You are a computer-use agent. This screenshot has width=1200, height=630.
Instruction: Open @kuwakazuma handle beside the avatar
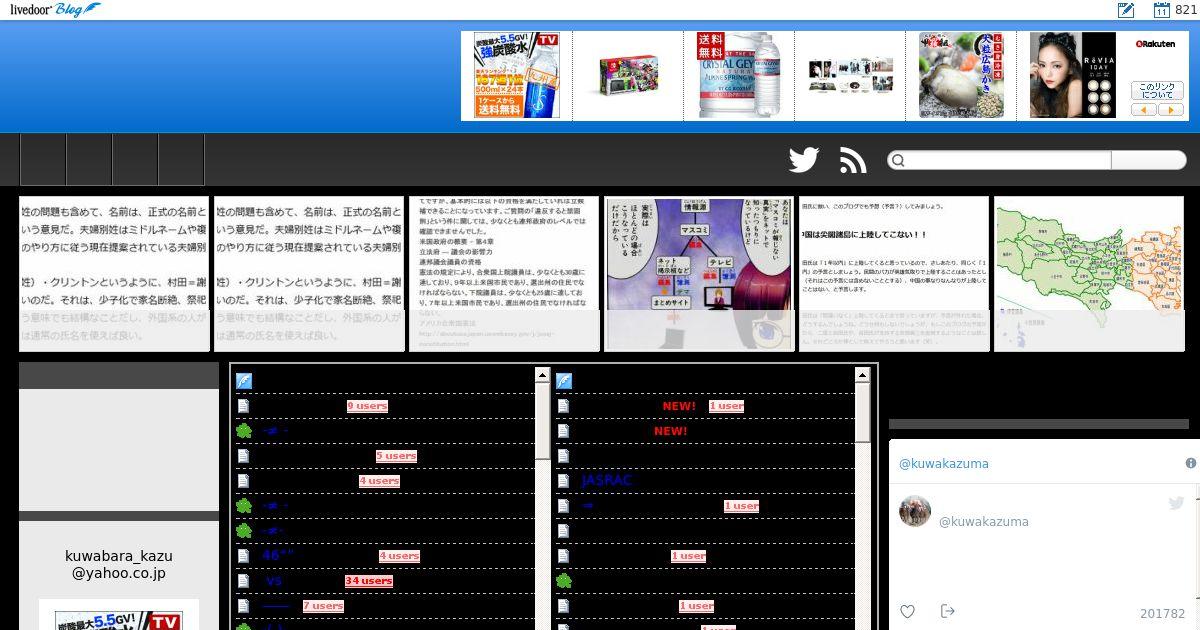coord(983,522)
